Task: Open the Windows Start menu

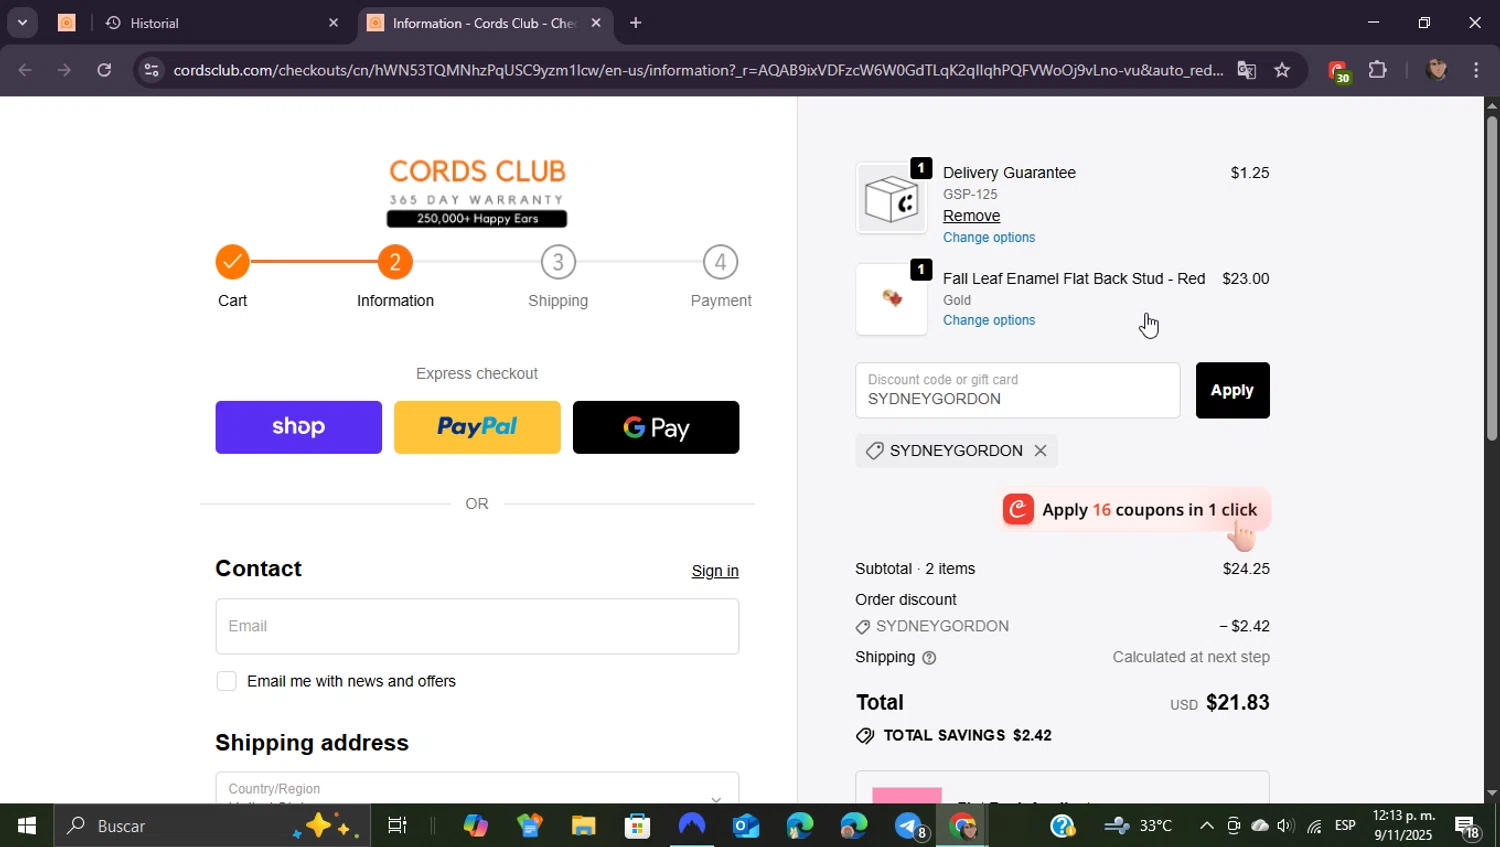Action: (26, 826)
